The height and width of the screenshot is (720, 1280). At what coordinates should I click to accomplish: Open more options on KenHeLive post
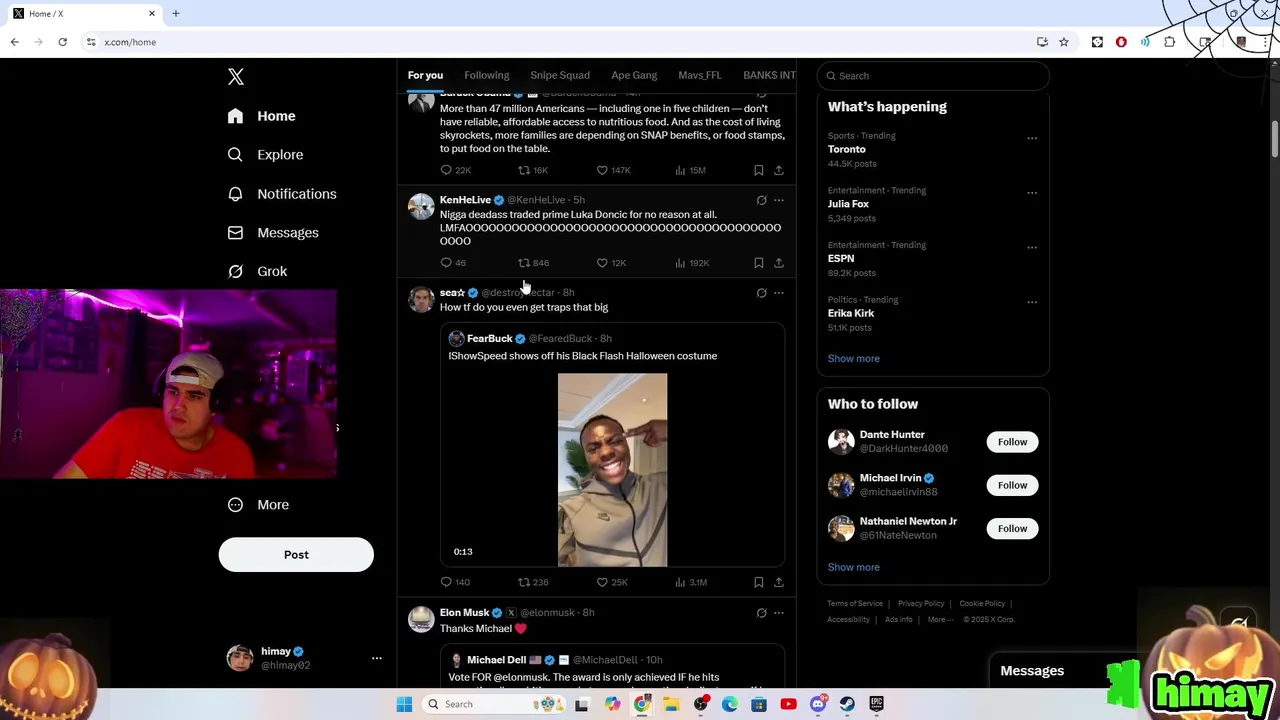click(779, 200)
